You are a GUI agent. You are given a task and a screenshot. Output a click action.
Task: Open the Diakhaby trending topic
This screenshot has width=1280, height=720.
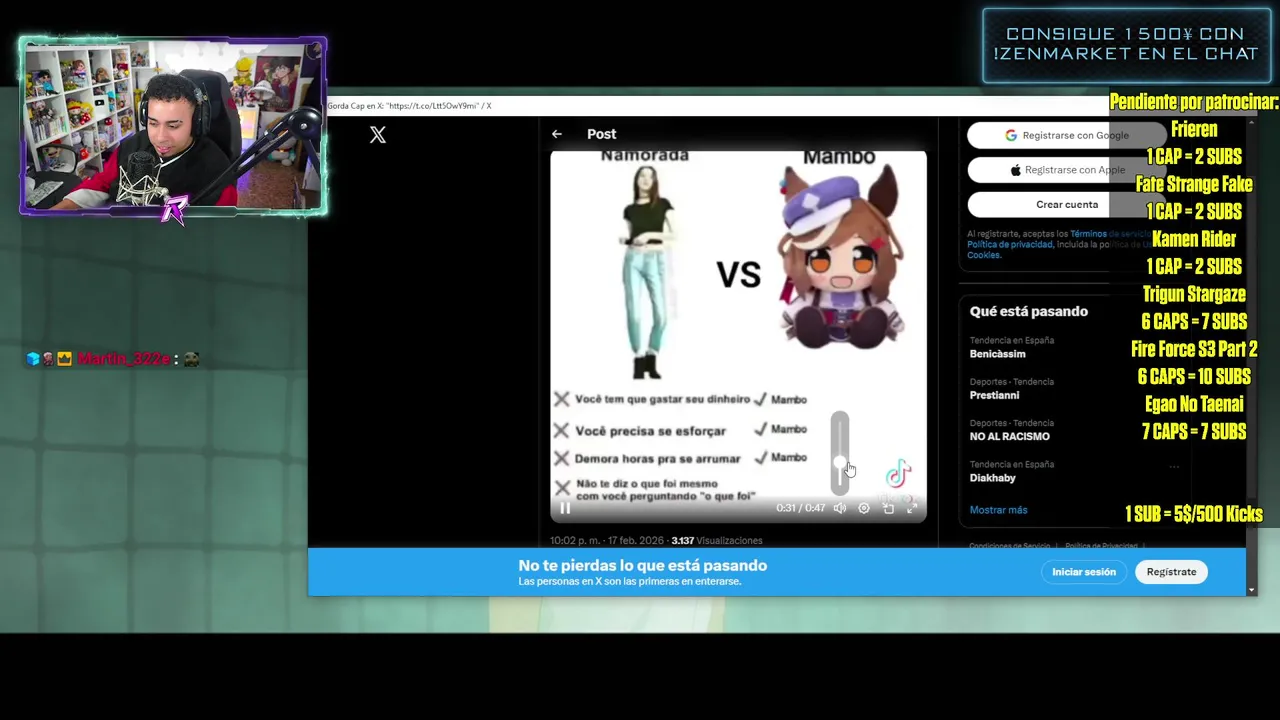[x=992, y=478]
